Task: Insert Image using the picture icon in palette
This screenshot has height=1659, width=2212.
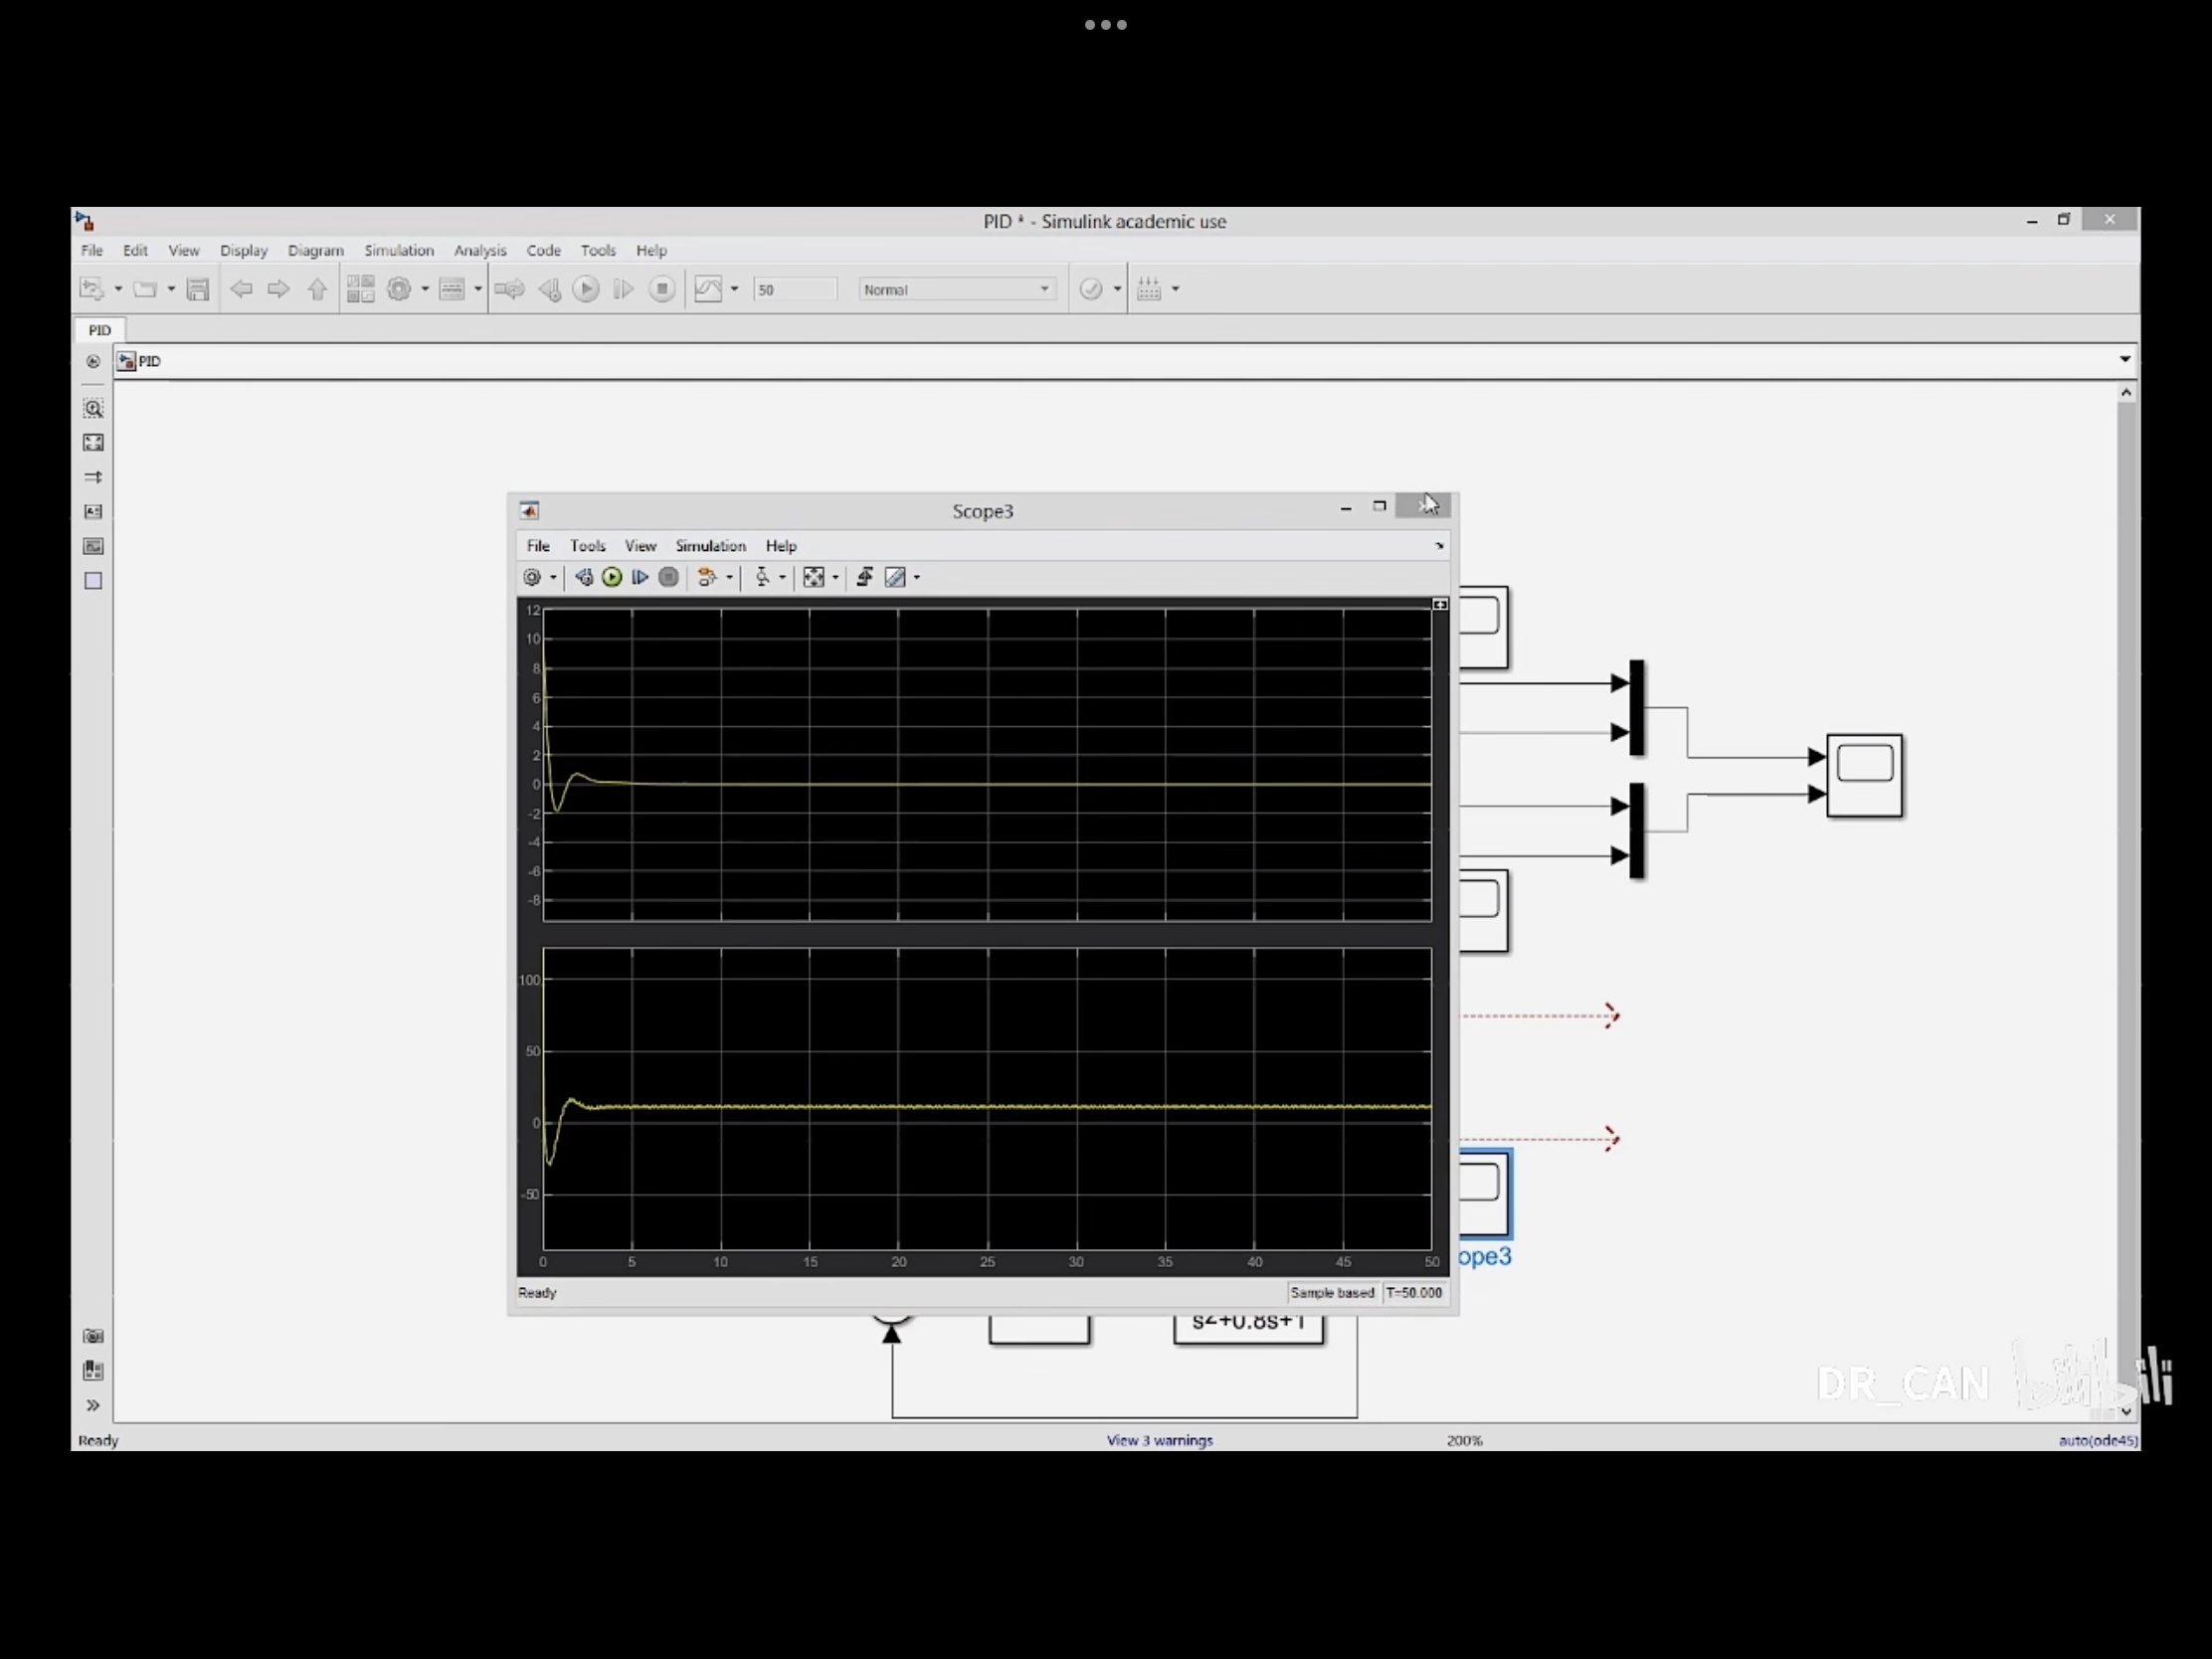Action: point(93,546)
